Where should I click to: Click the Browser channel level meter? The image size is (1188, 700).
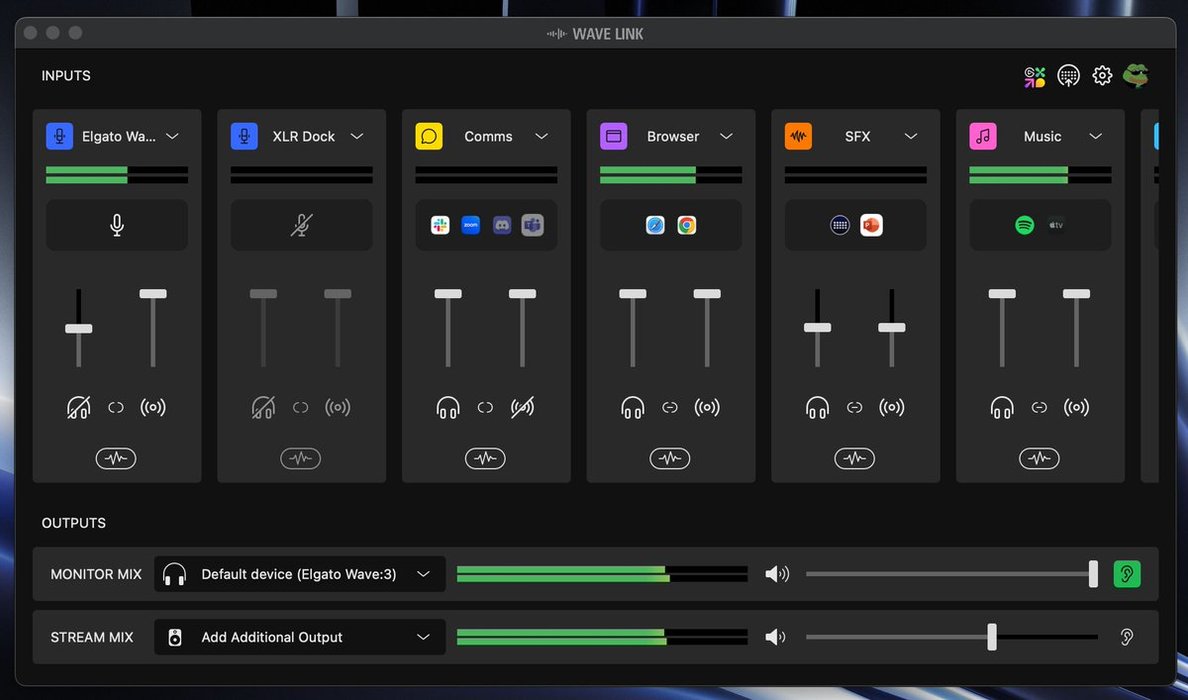(x=671, y=175)
